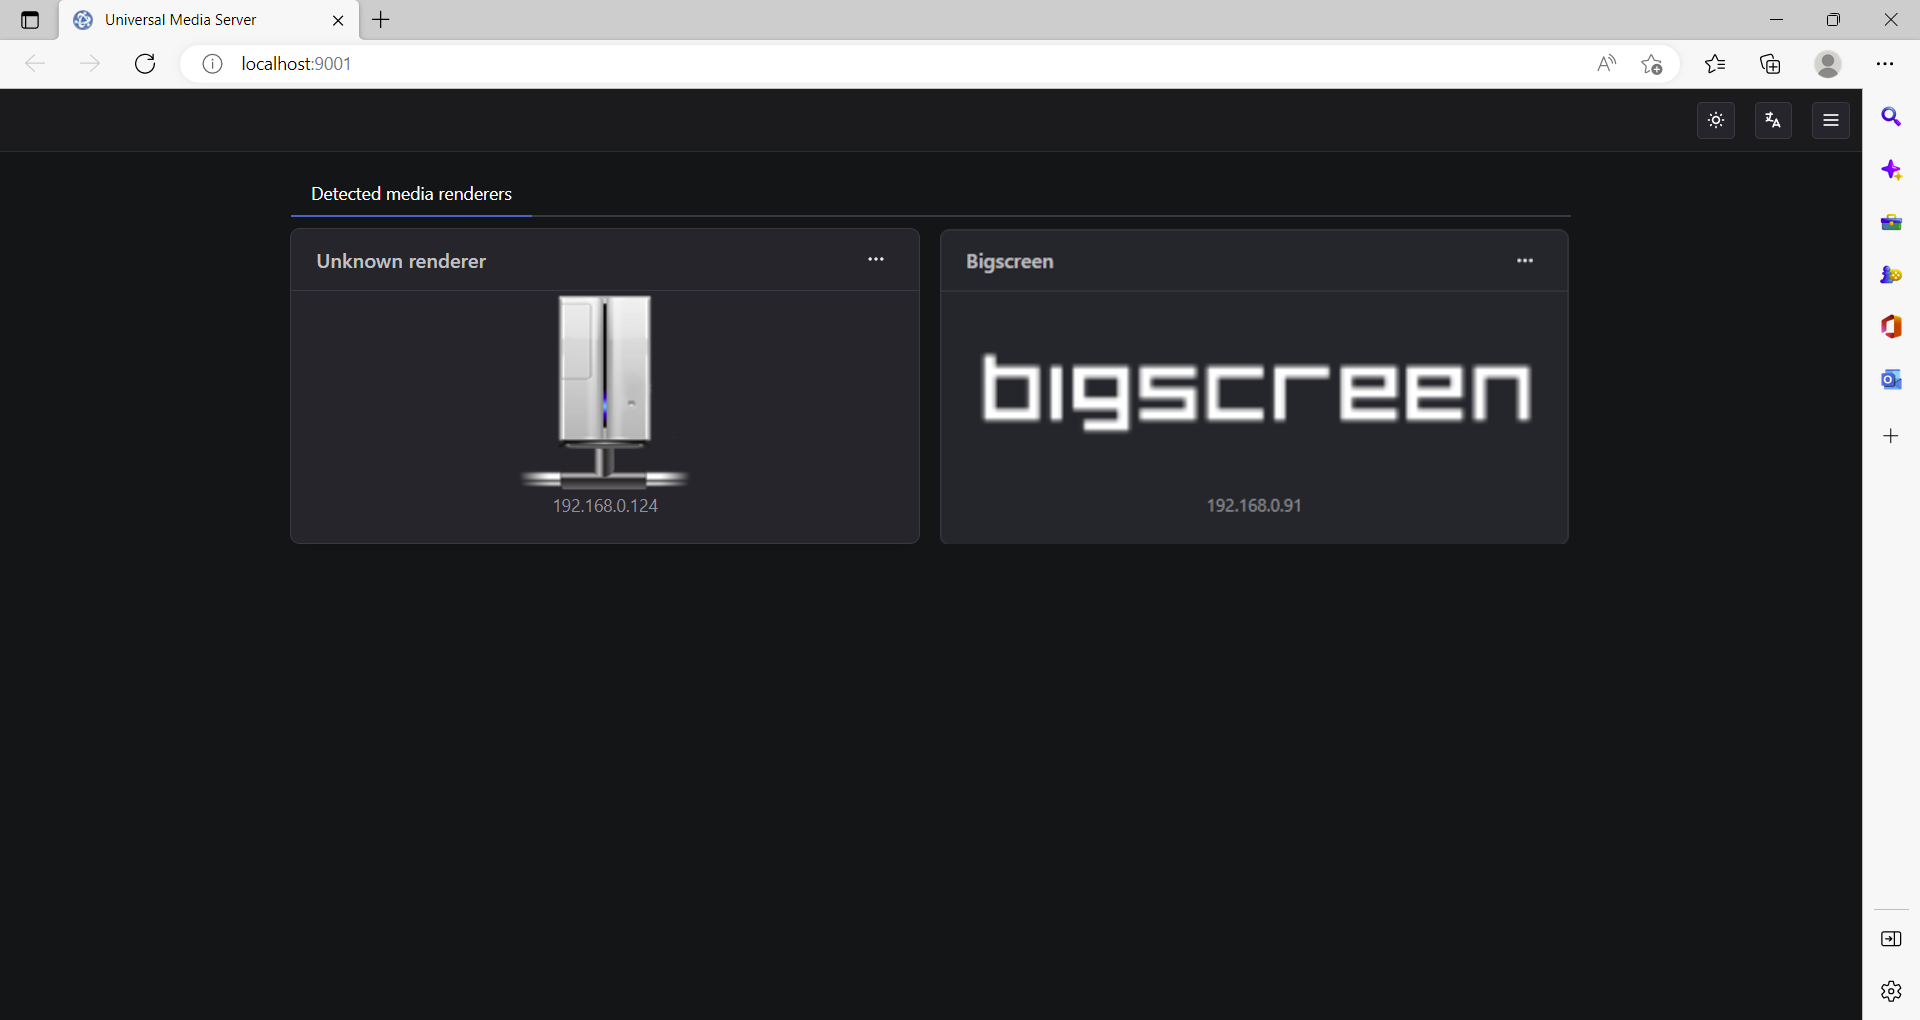
Task: Open the Favorites list
Action: tap(1715, 64)
